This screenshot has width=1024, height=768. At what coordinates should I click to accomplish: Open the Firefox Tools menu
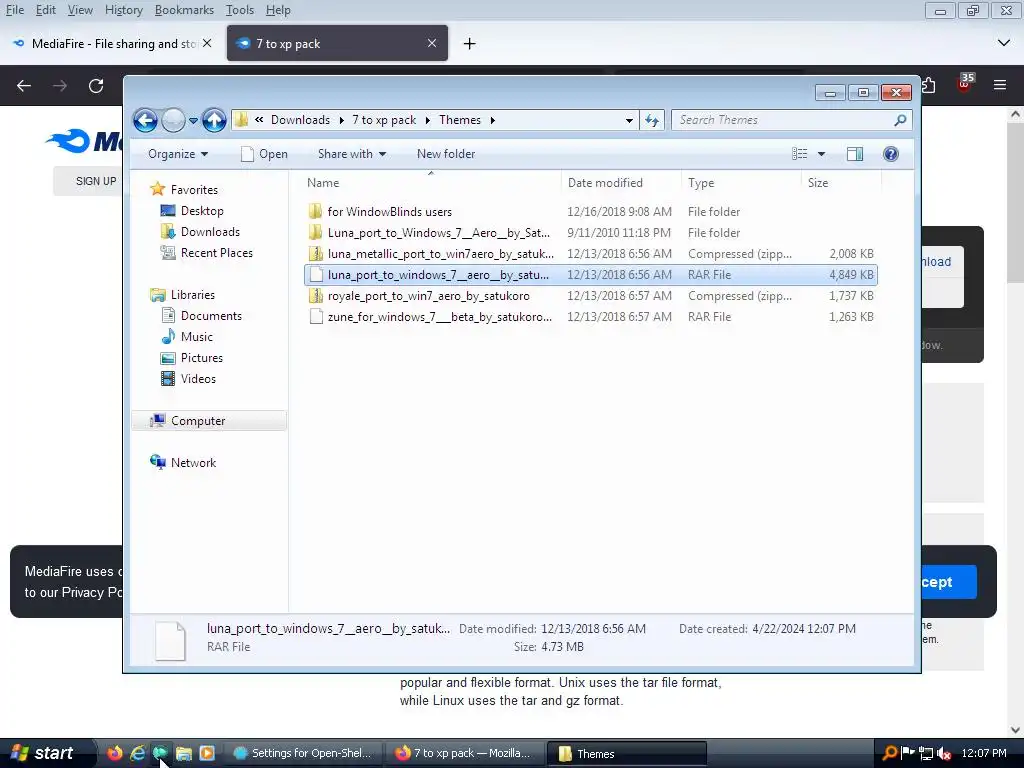pos(240,10)
